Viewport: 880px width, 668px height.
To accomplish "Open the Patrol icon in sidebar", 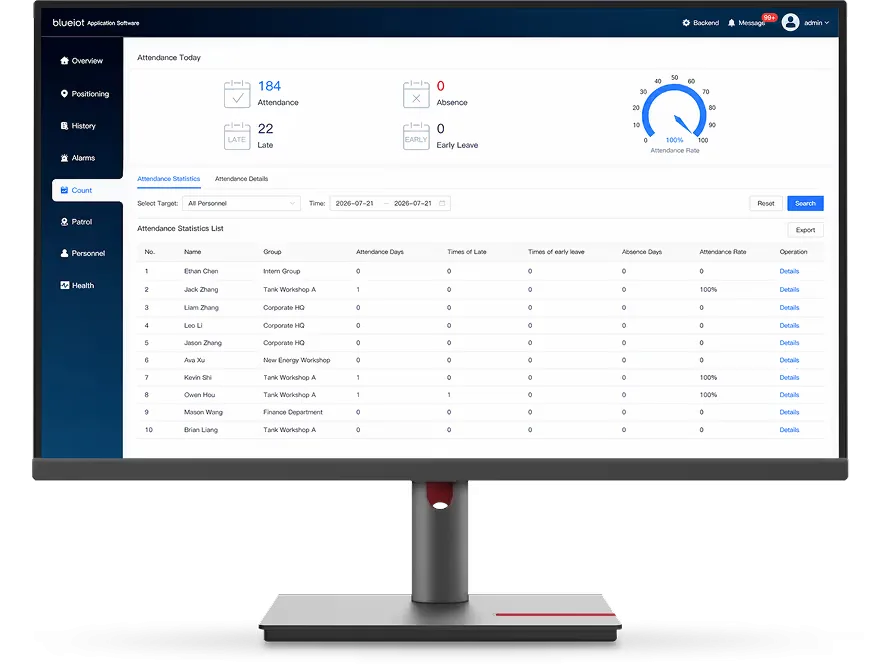I will (x=65, y=222).
